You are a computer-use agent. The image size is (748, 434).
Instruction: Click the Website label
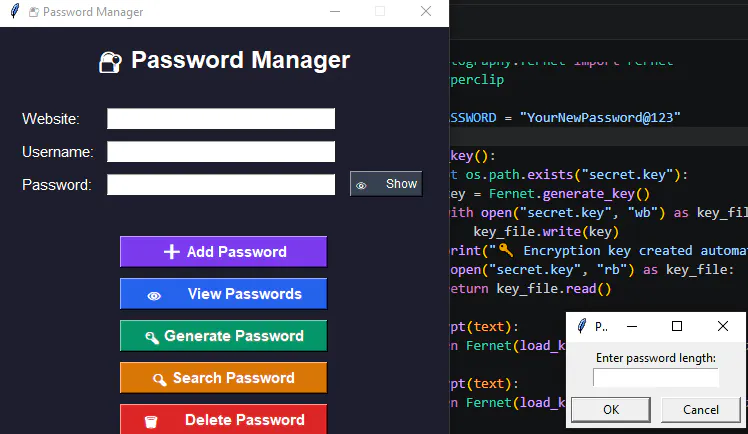tap(51, 119)
